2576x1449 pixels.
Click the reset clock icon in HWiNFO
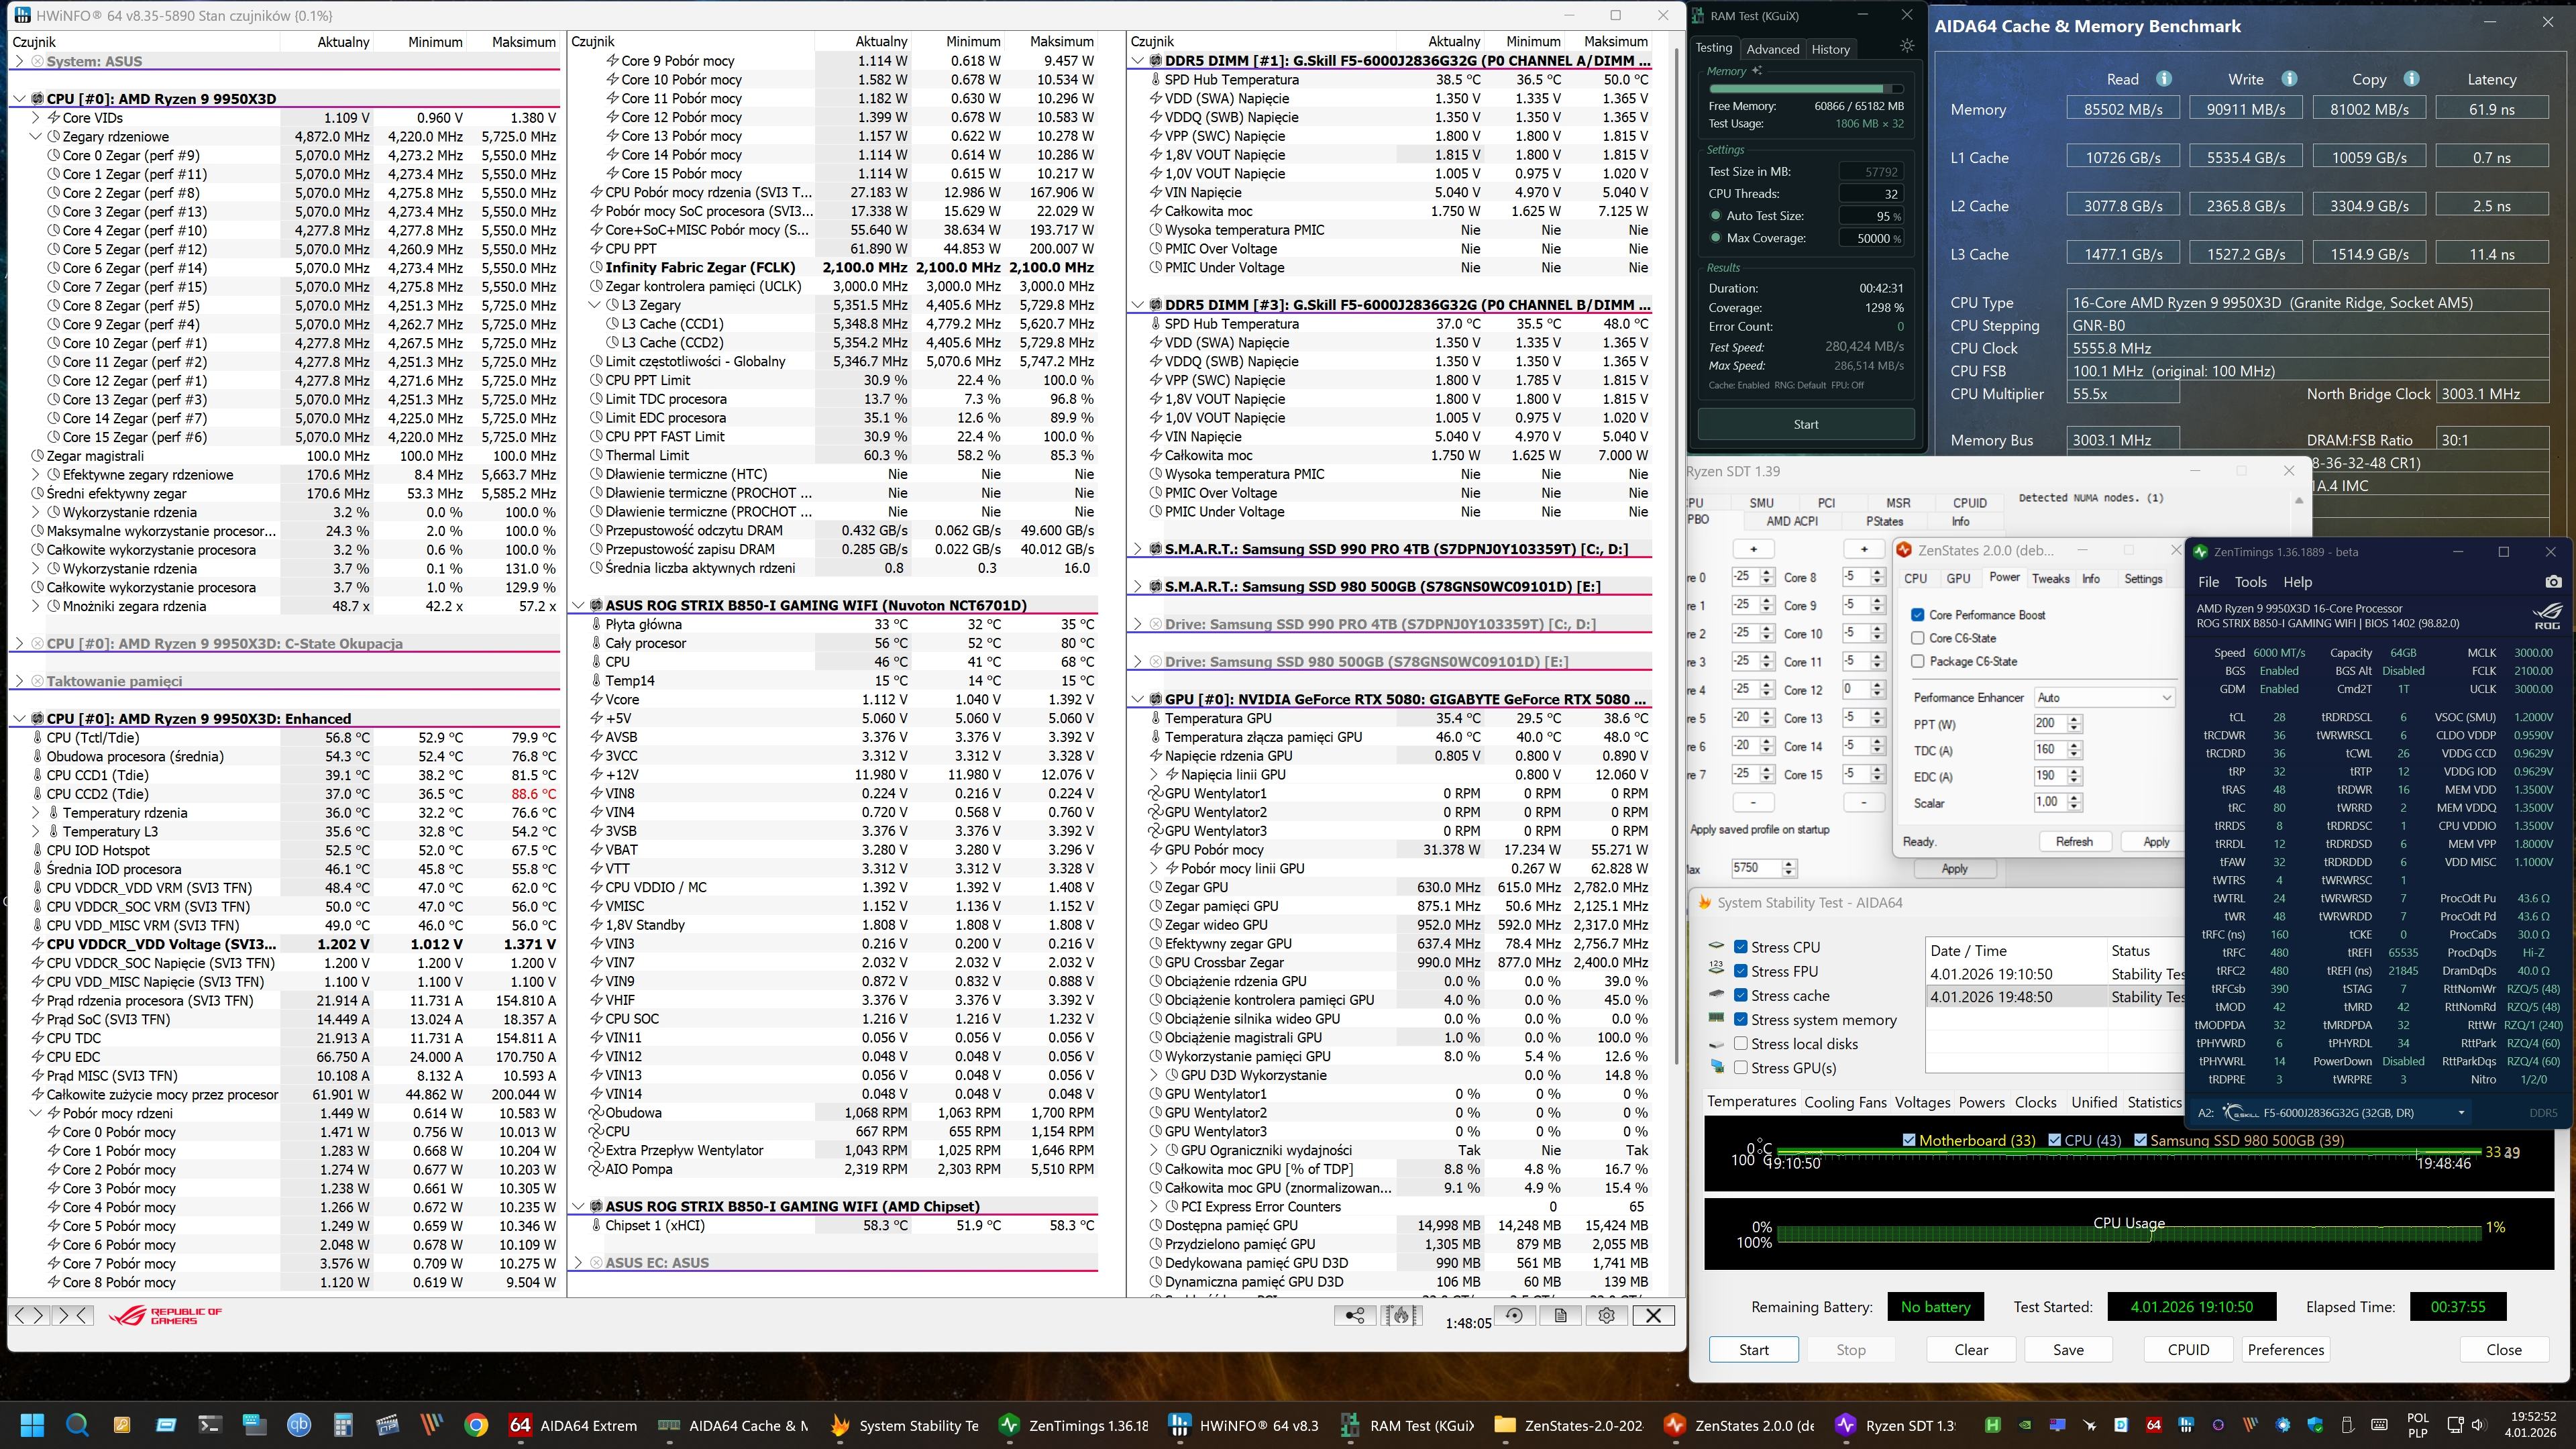click(1514, 1316)
